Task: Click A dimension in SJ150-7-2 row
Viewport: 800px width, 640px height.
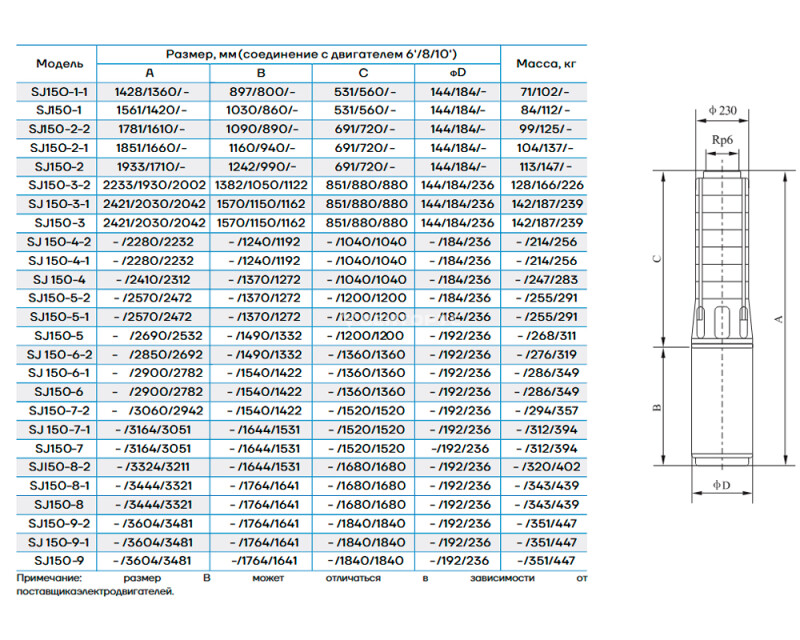Action: point(157,411)
